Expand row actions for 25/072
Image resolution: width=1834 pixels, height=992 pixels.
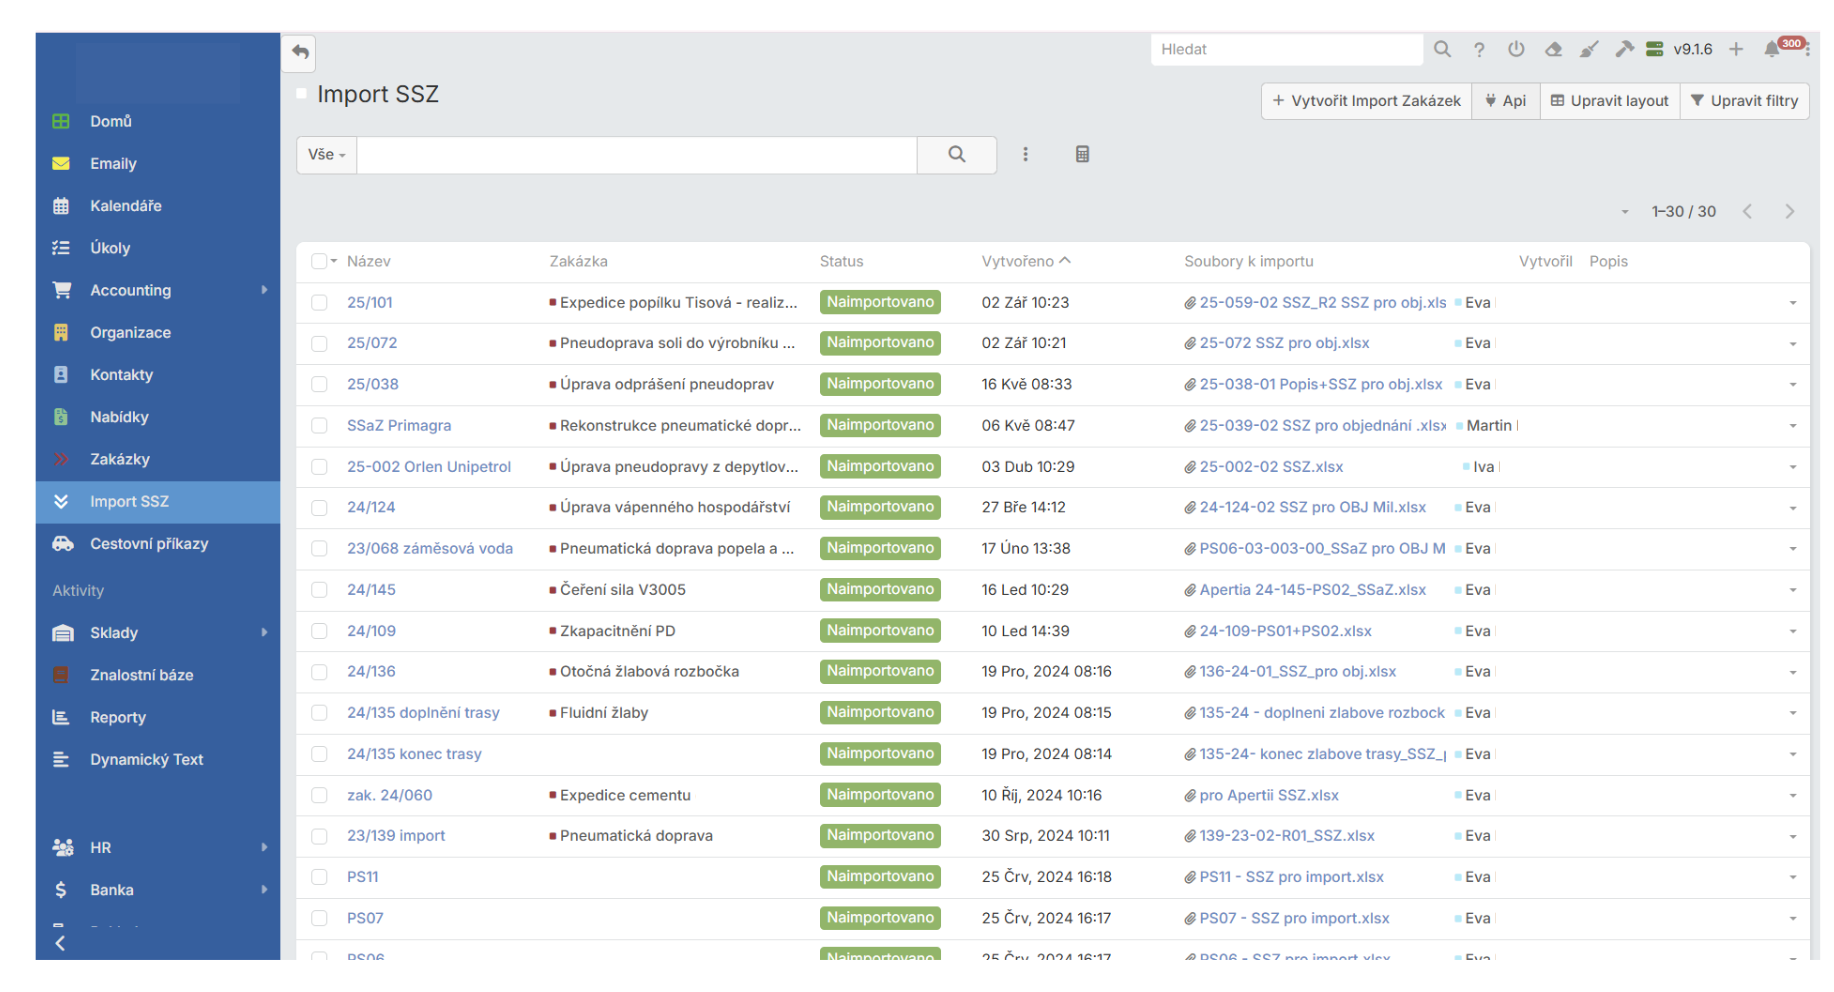click(1792, 344)
